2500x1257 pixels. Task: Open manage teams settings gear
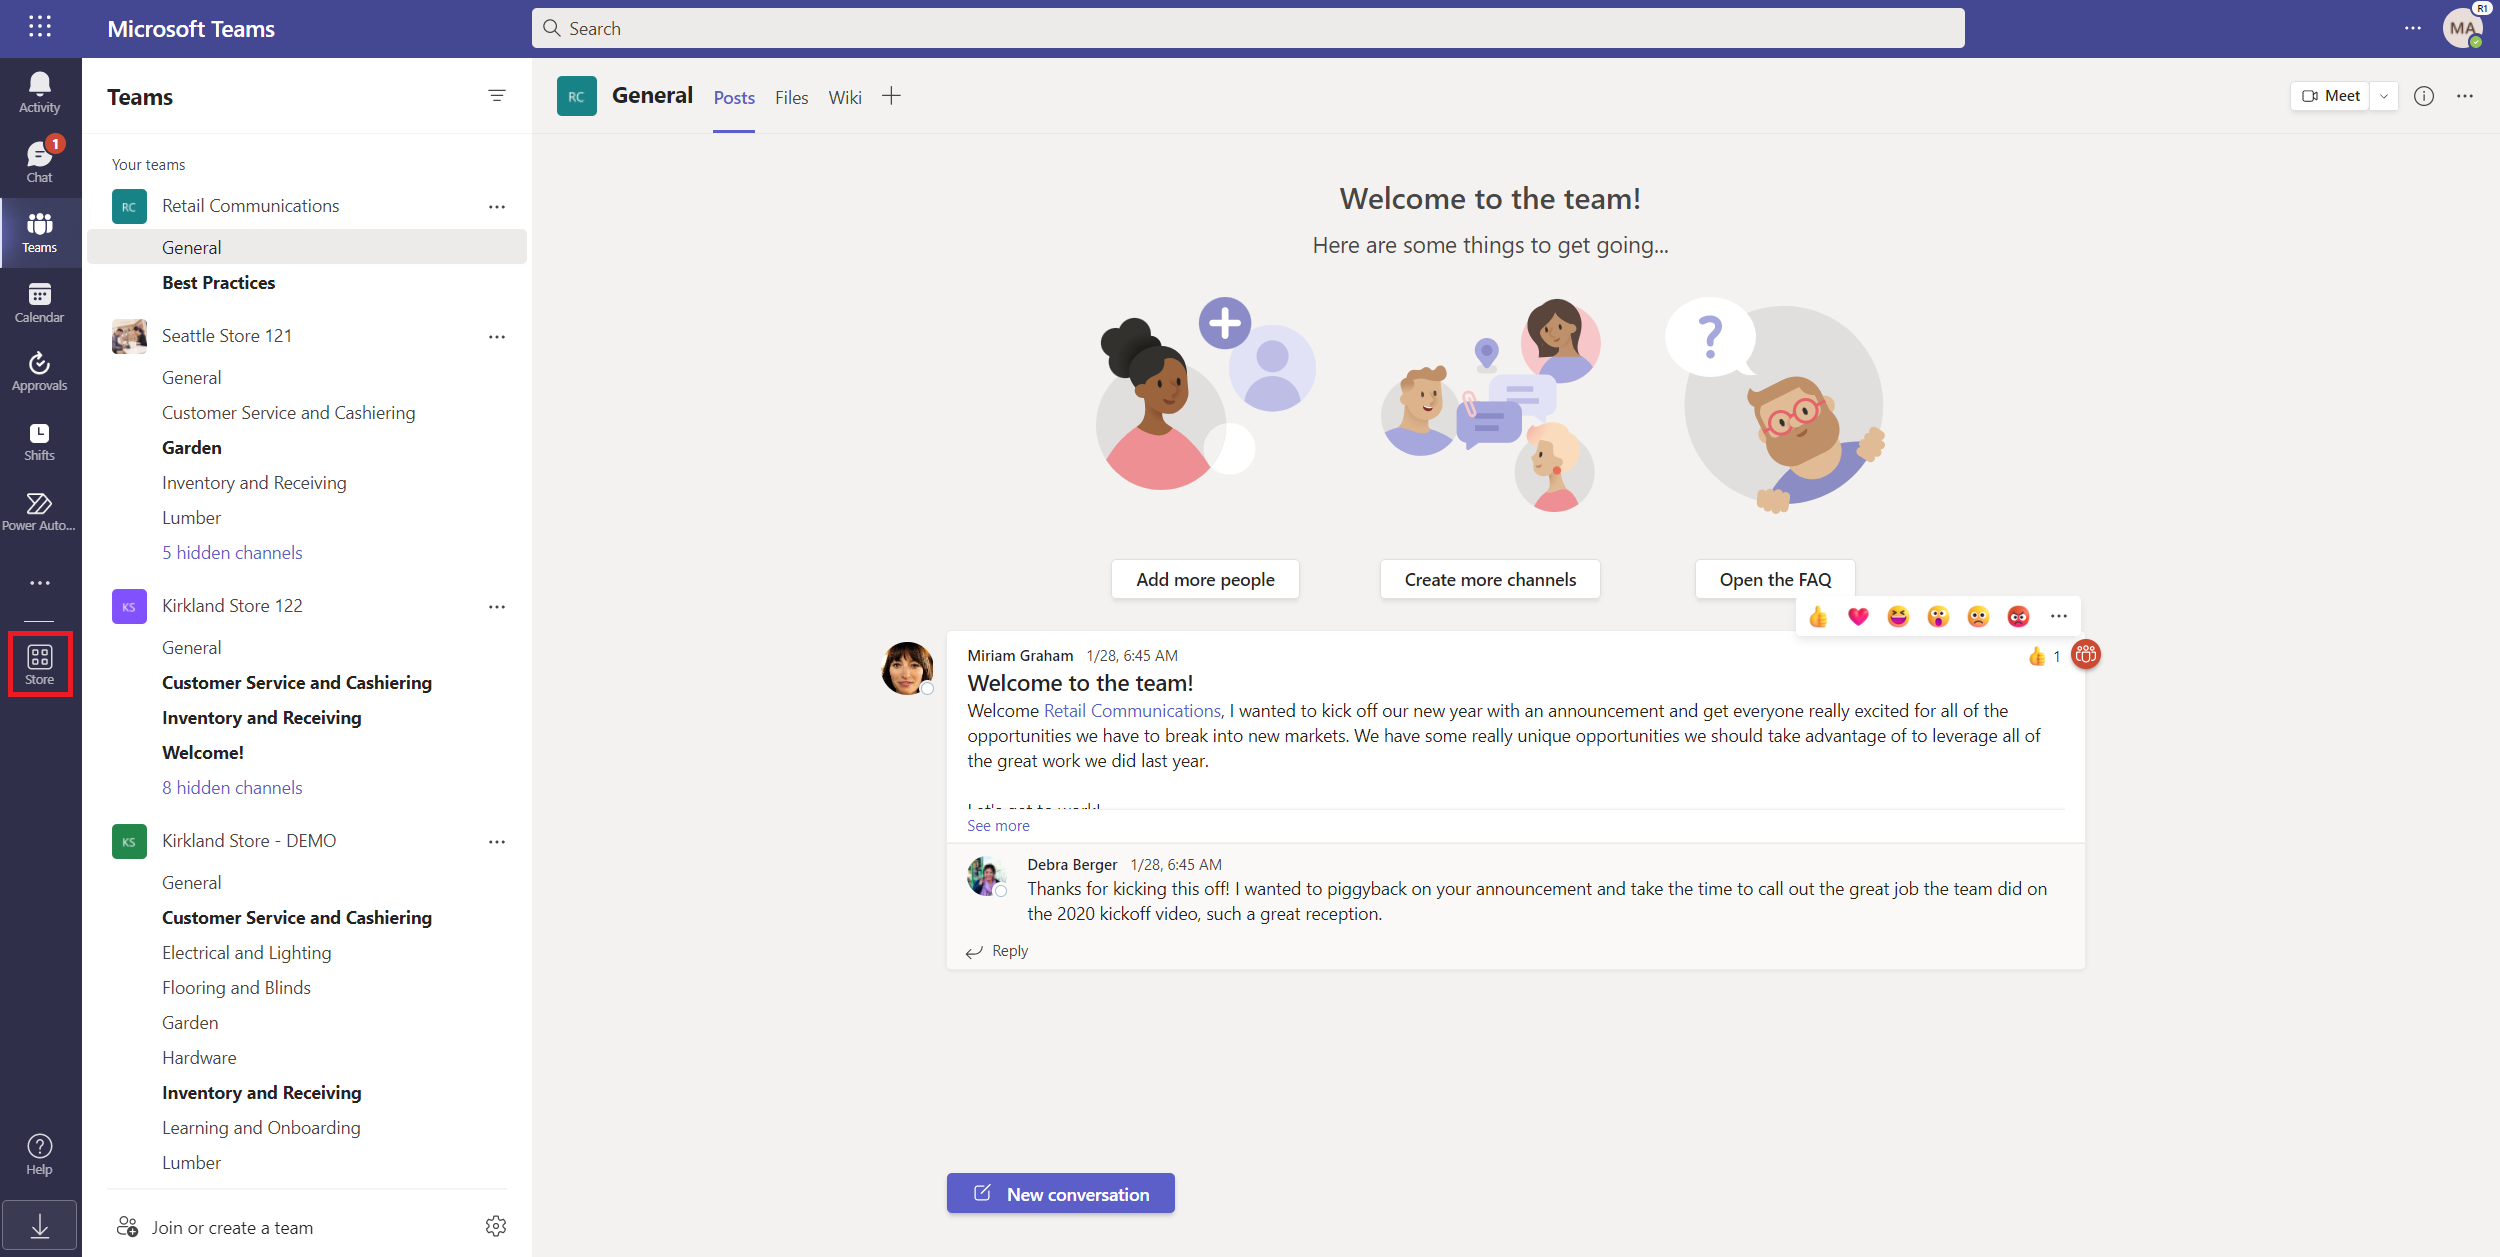click(x=496, y=1226)
